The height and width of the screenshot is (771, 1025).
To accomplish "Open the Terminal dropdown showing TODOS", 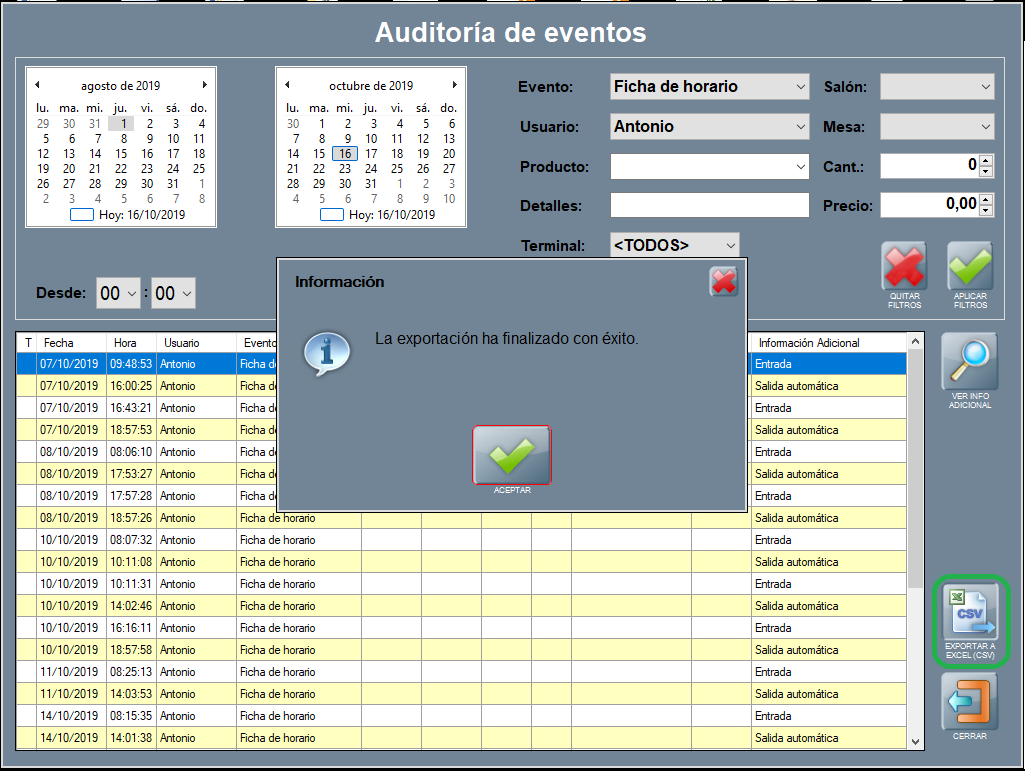I will [x=730, y=245].
